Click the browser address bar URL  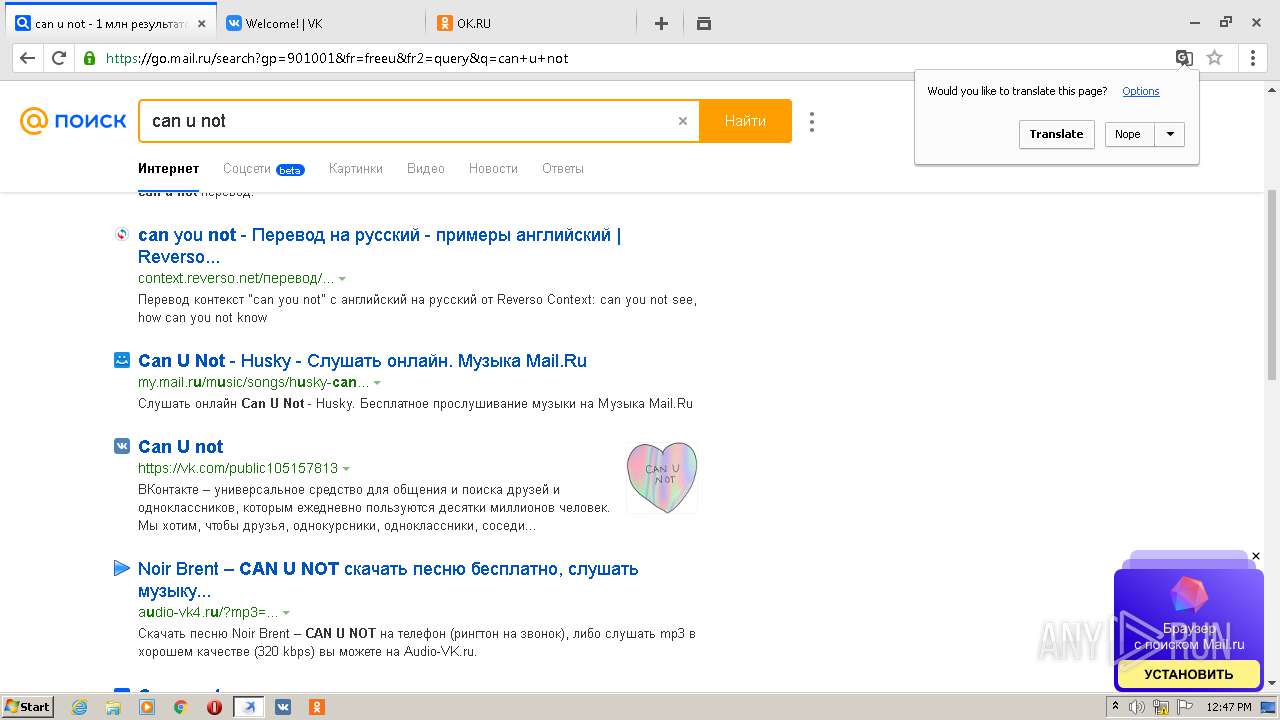point(337,58)
